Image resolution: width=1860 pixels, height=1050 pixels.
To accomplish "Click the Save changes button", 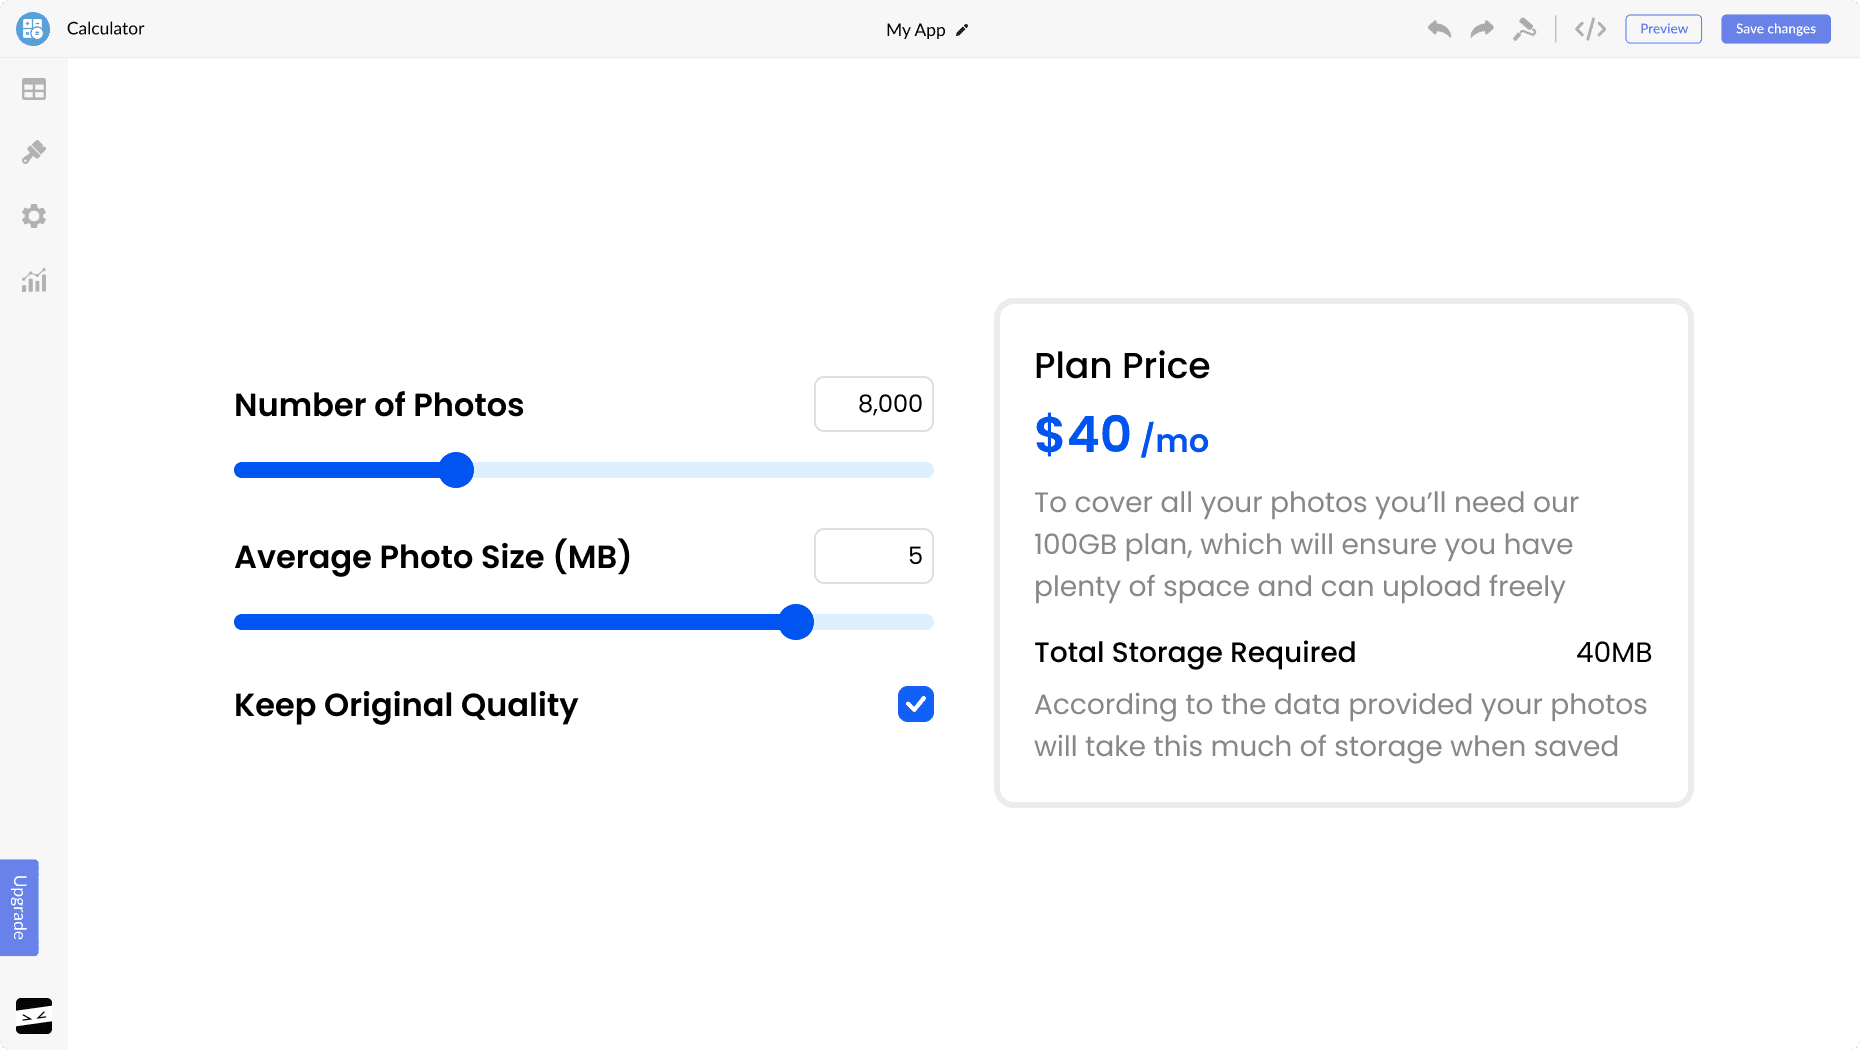I will [1775, 29].
